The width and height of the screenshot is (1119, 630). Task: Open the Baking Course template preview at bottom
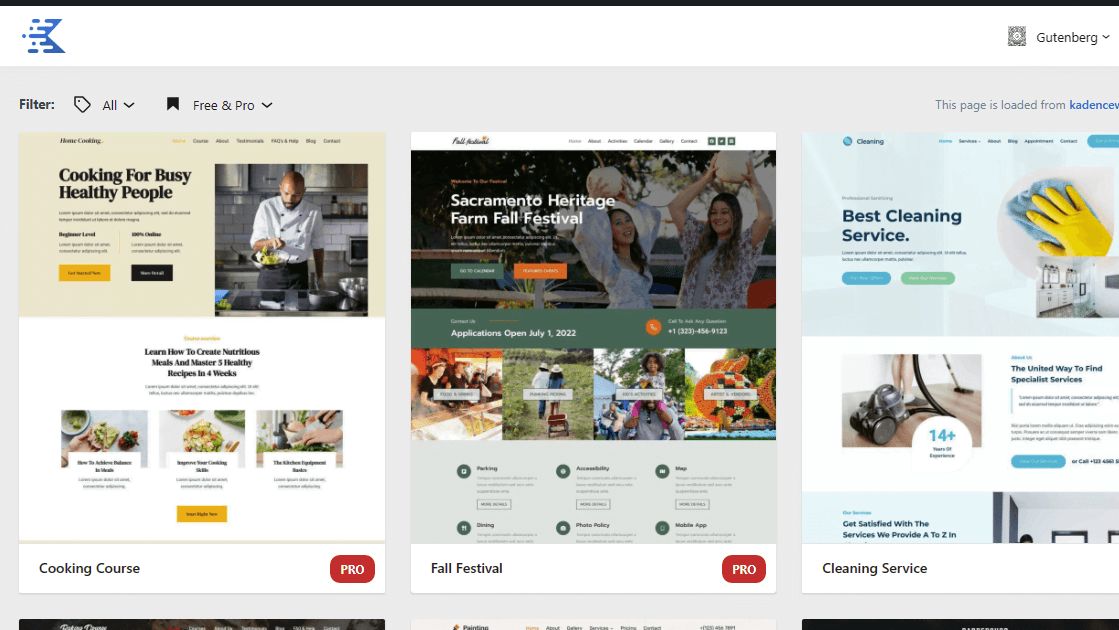click(x=202, y=625)
